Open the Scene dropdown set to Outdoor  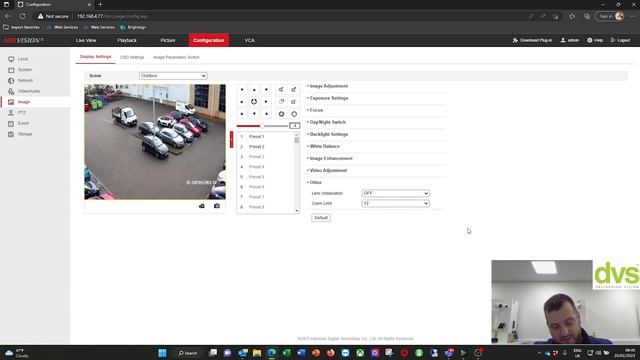[x=173, y=76]
